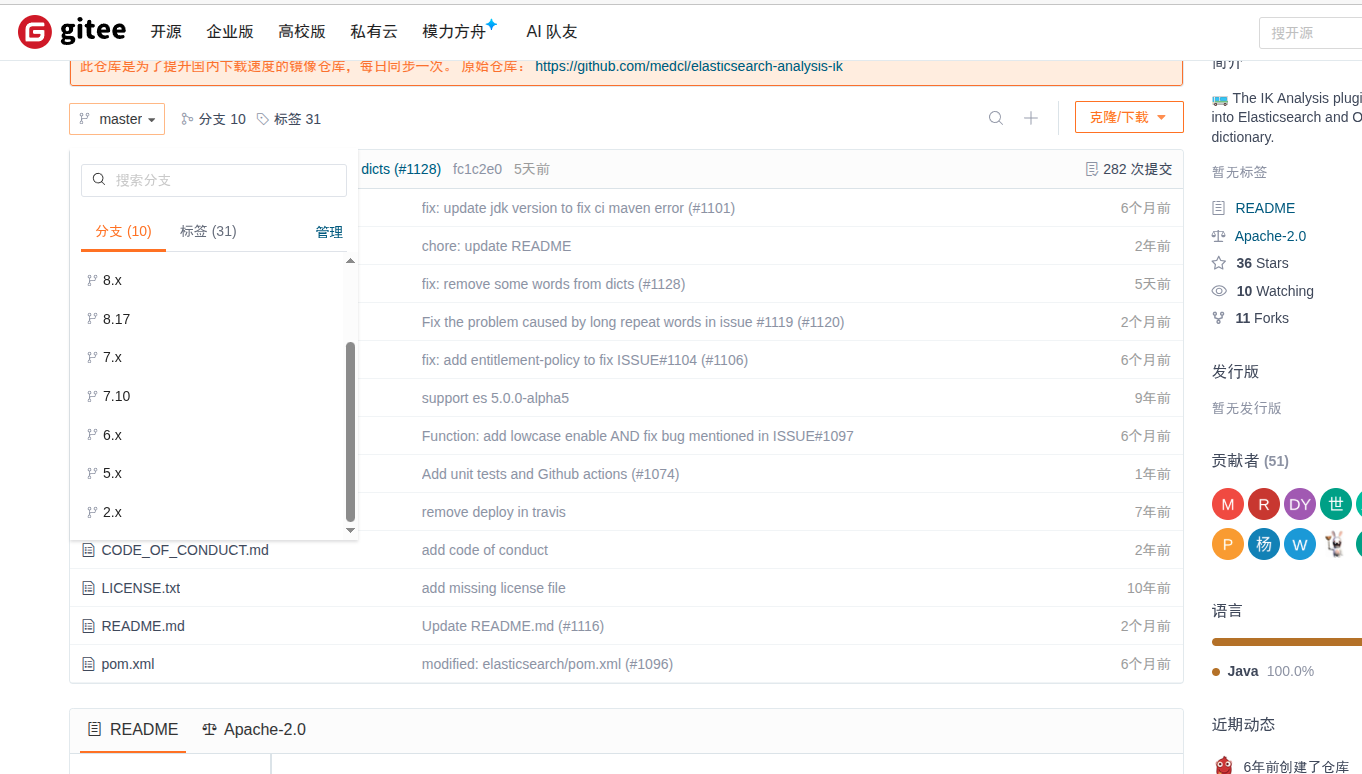This screenshot has width=1362, height=774.
Task: Click the eye icon beside 10 Watching
Action: (1219, 291)
